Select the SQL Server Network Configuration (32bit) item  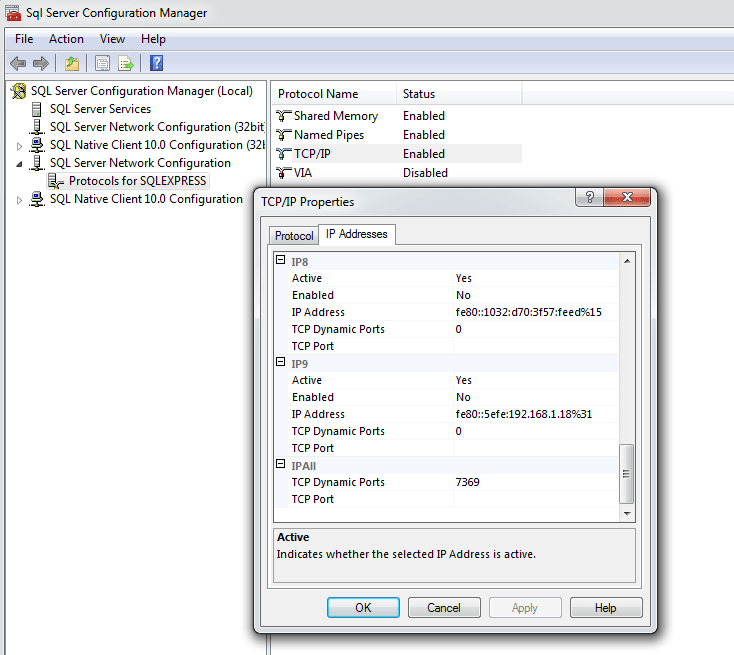(x=156, y=127)
